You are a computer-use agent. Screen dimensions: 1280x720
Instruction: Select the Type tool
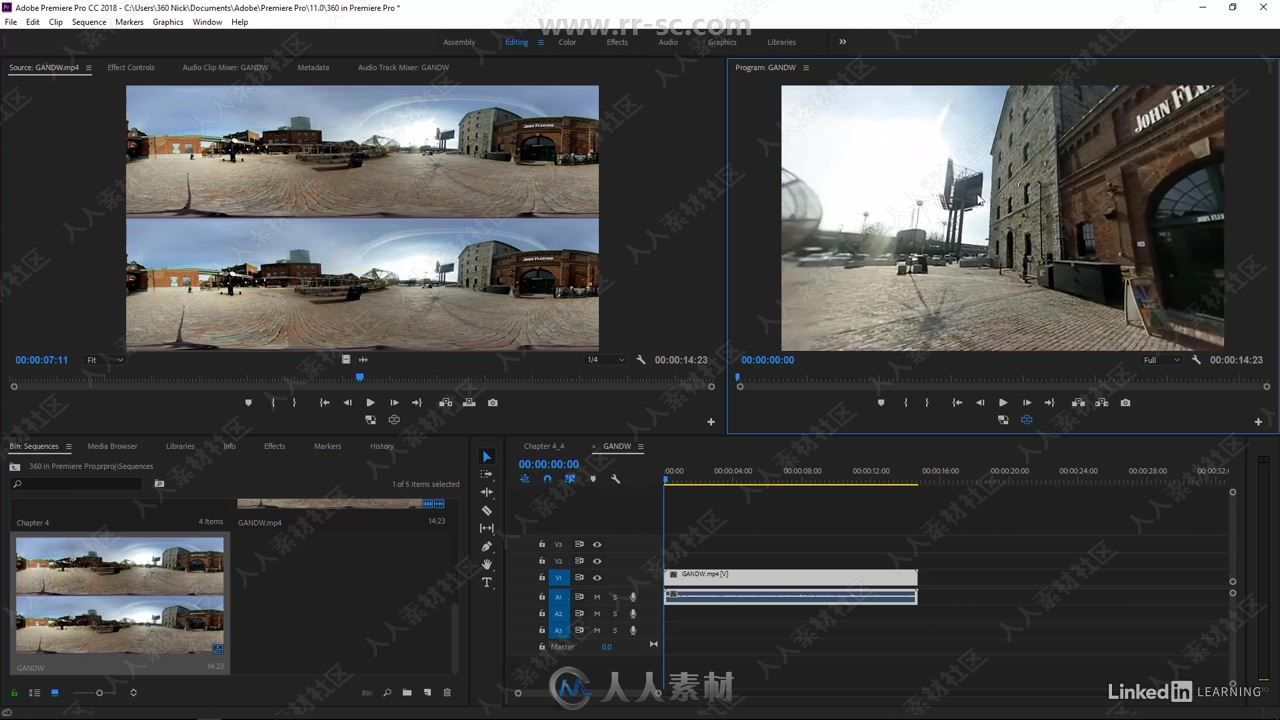coord(487,582)
